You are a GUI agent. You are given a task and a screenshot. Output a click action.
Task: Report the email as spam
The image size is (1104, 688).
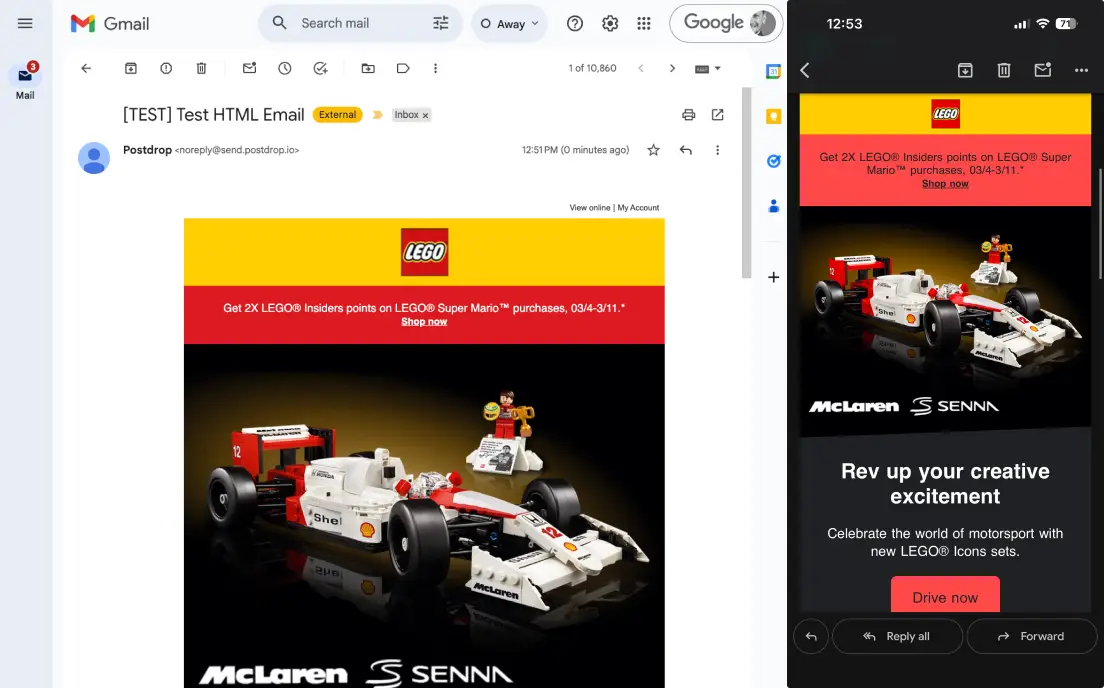pos(166,68)
